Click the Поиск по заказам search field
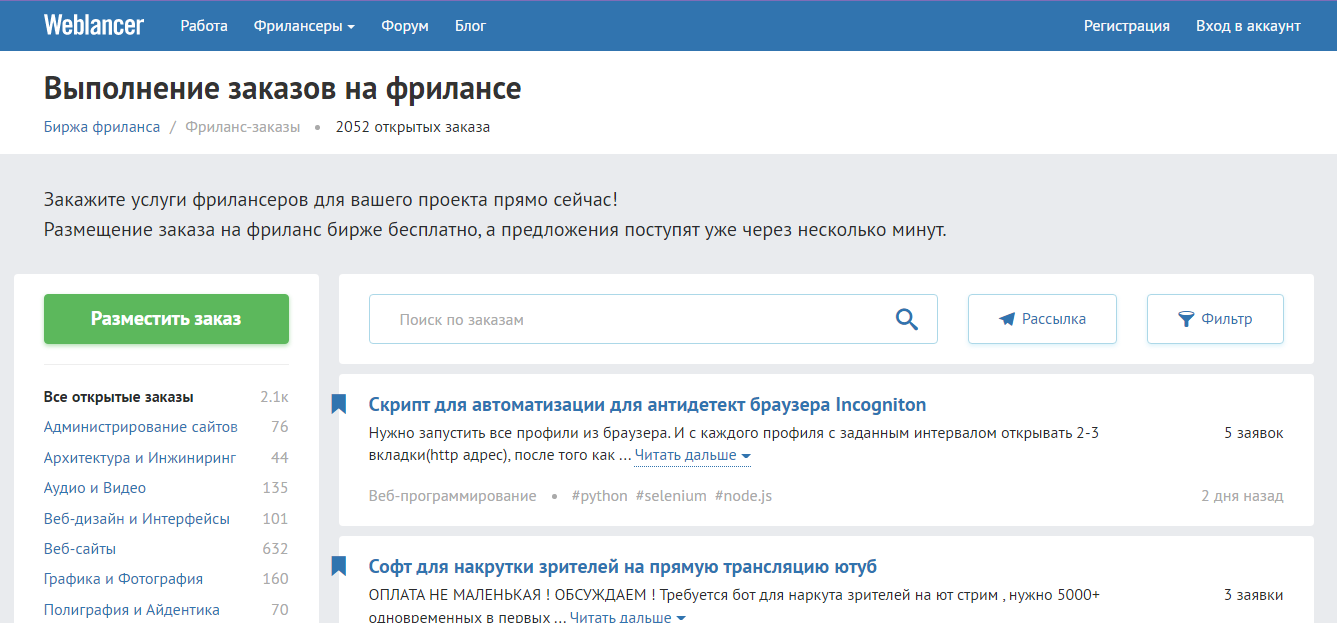 [600, 318]
